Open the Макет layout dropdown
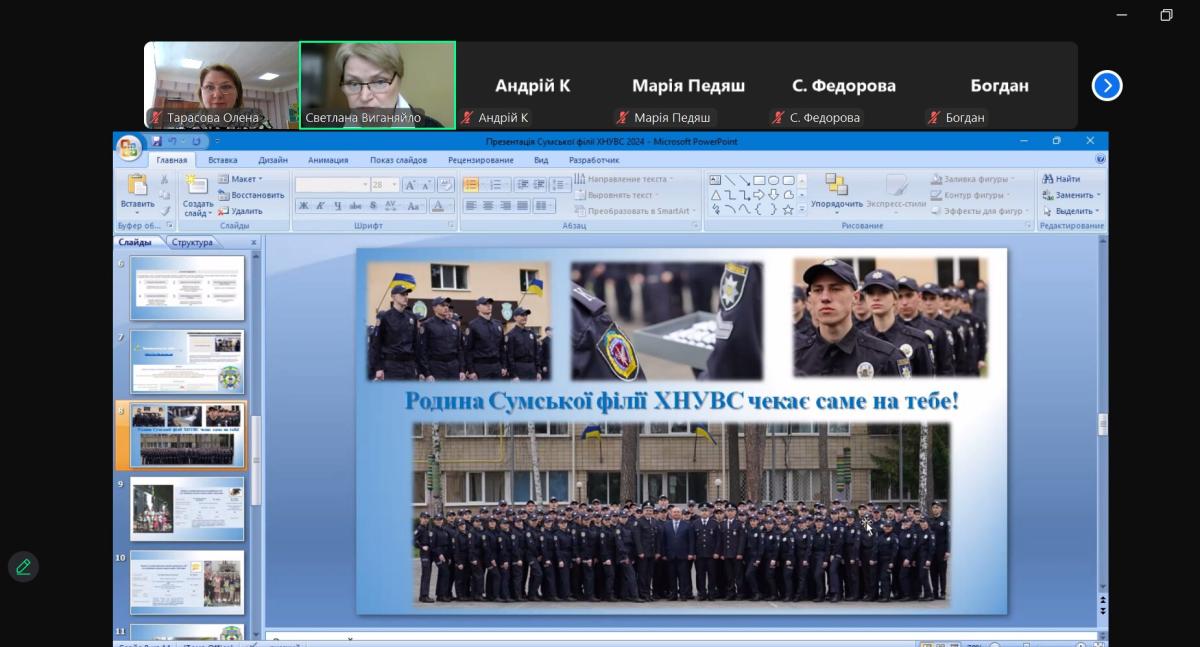This screenshot has width=1200, height=647. coord(245,179)
